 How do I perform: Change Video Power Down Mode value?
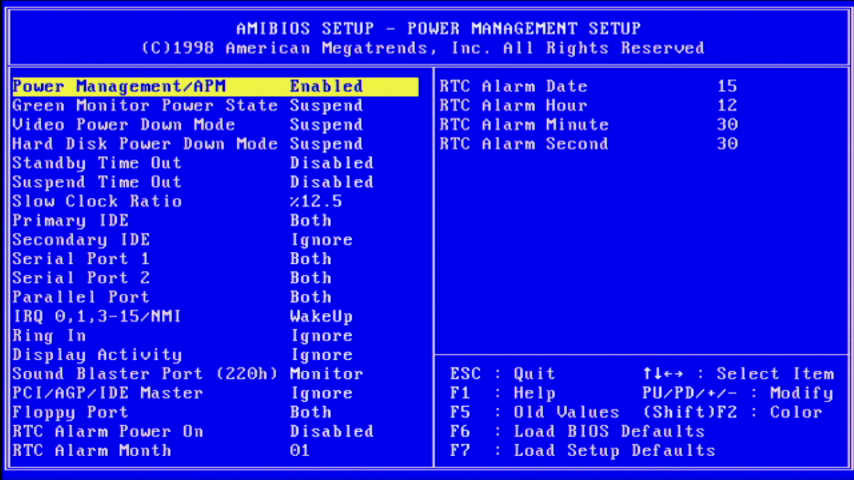(x=326, y=125)
